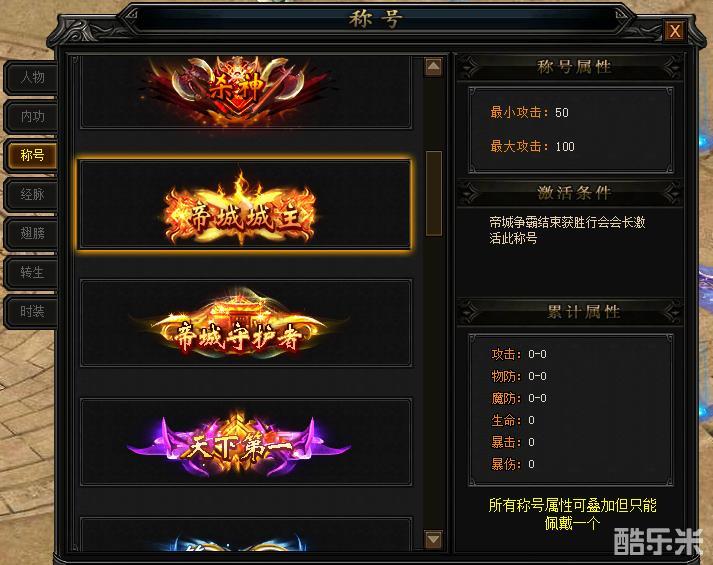
Task: Open the 翅膀 tab
Action: click(31, 234)
